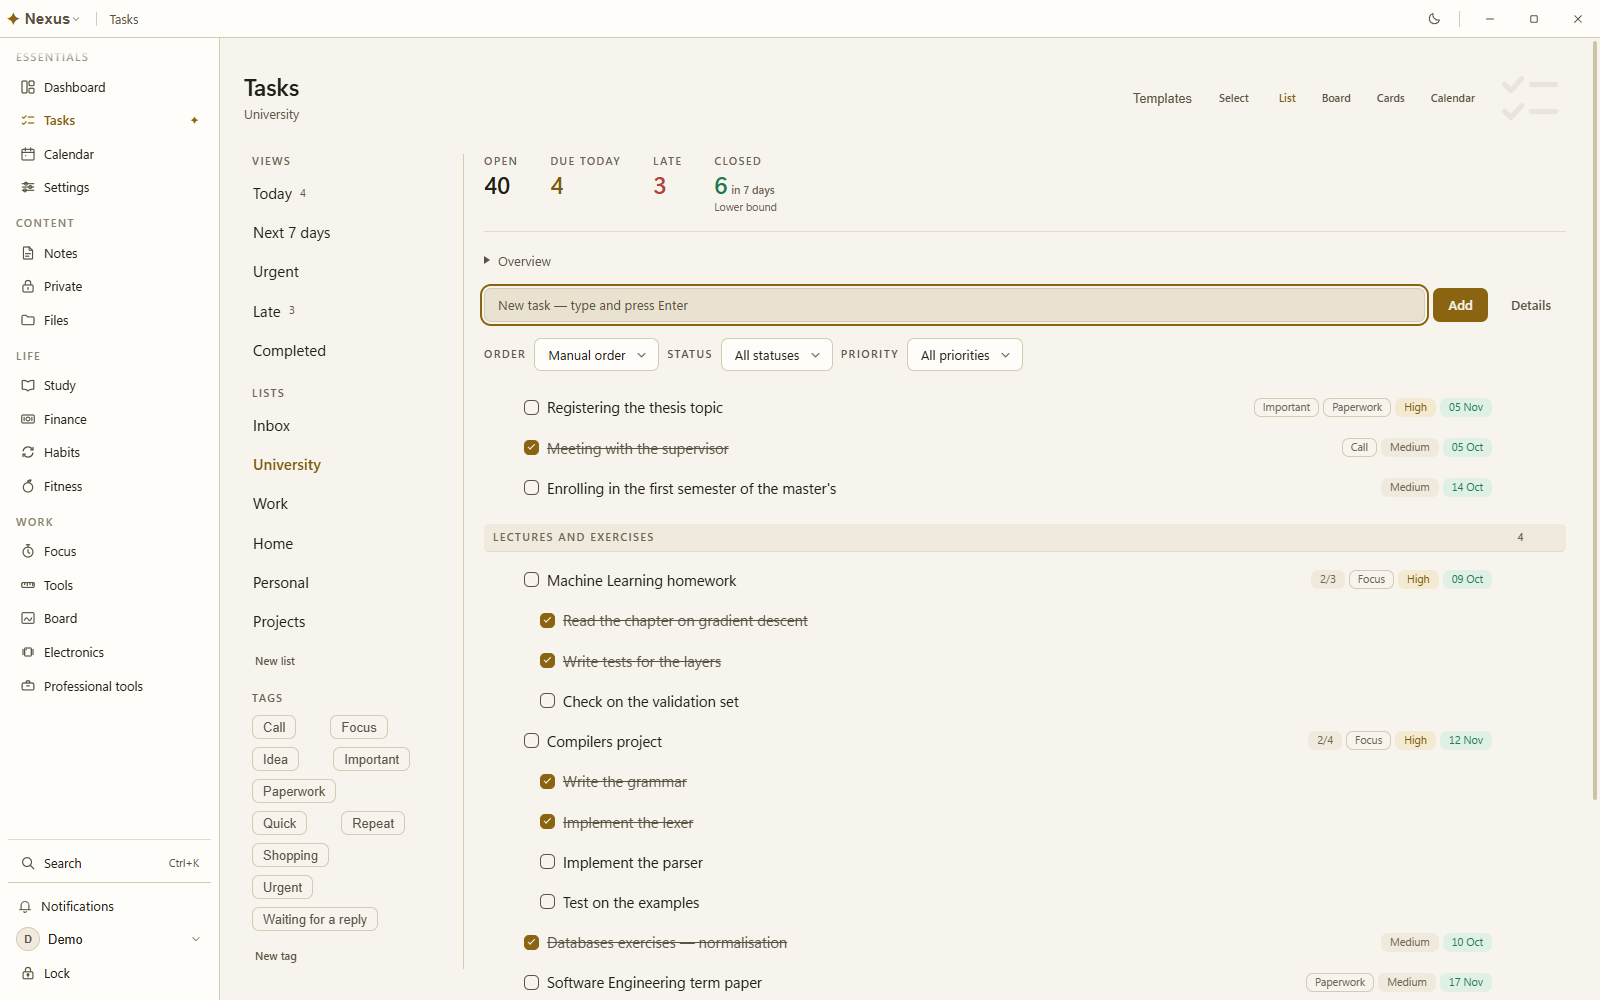The height and width of the screenshot is (1000, 1600).
Task: Collapse Lectures and Exercises section header
Action: coord(1024,537)
